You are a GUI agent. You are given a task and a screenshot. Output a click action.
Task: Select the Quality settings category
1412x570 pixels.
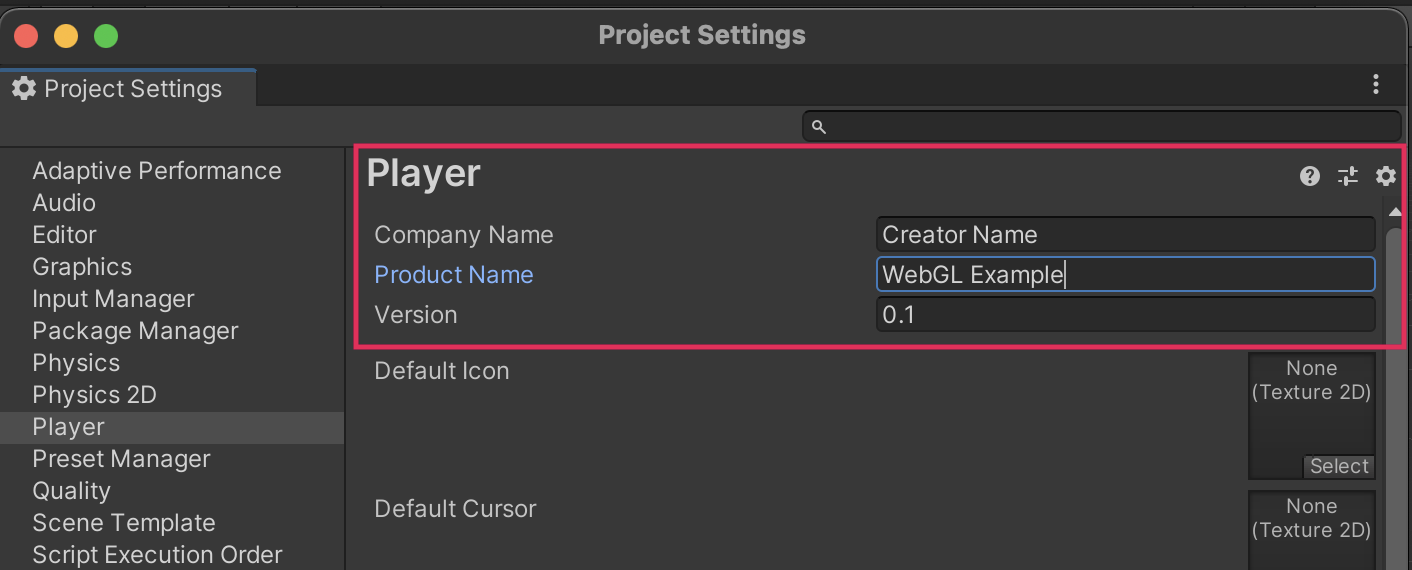pos(71,491)
